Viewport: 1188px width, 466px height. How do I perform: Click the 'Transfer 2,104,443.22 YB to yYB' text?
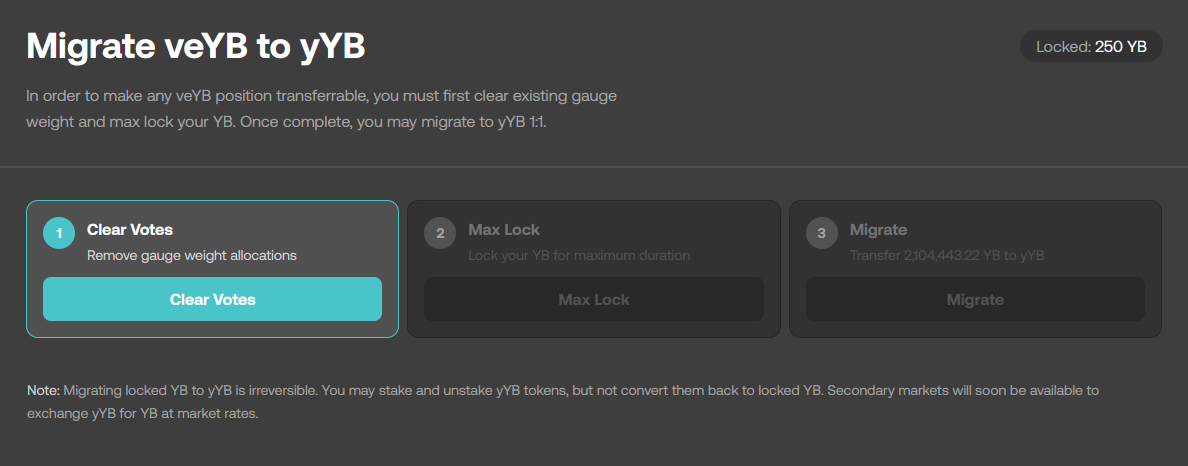(x=947, y=255)
